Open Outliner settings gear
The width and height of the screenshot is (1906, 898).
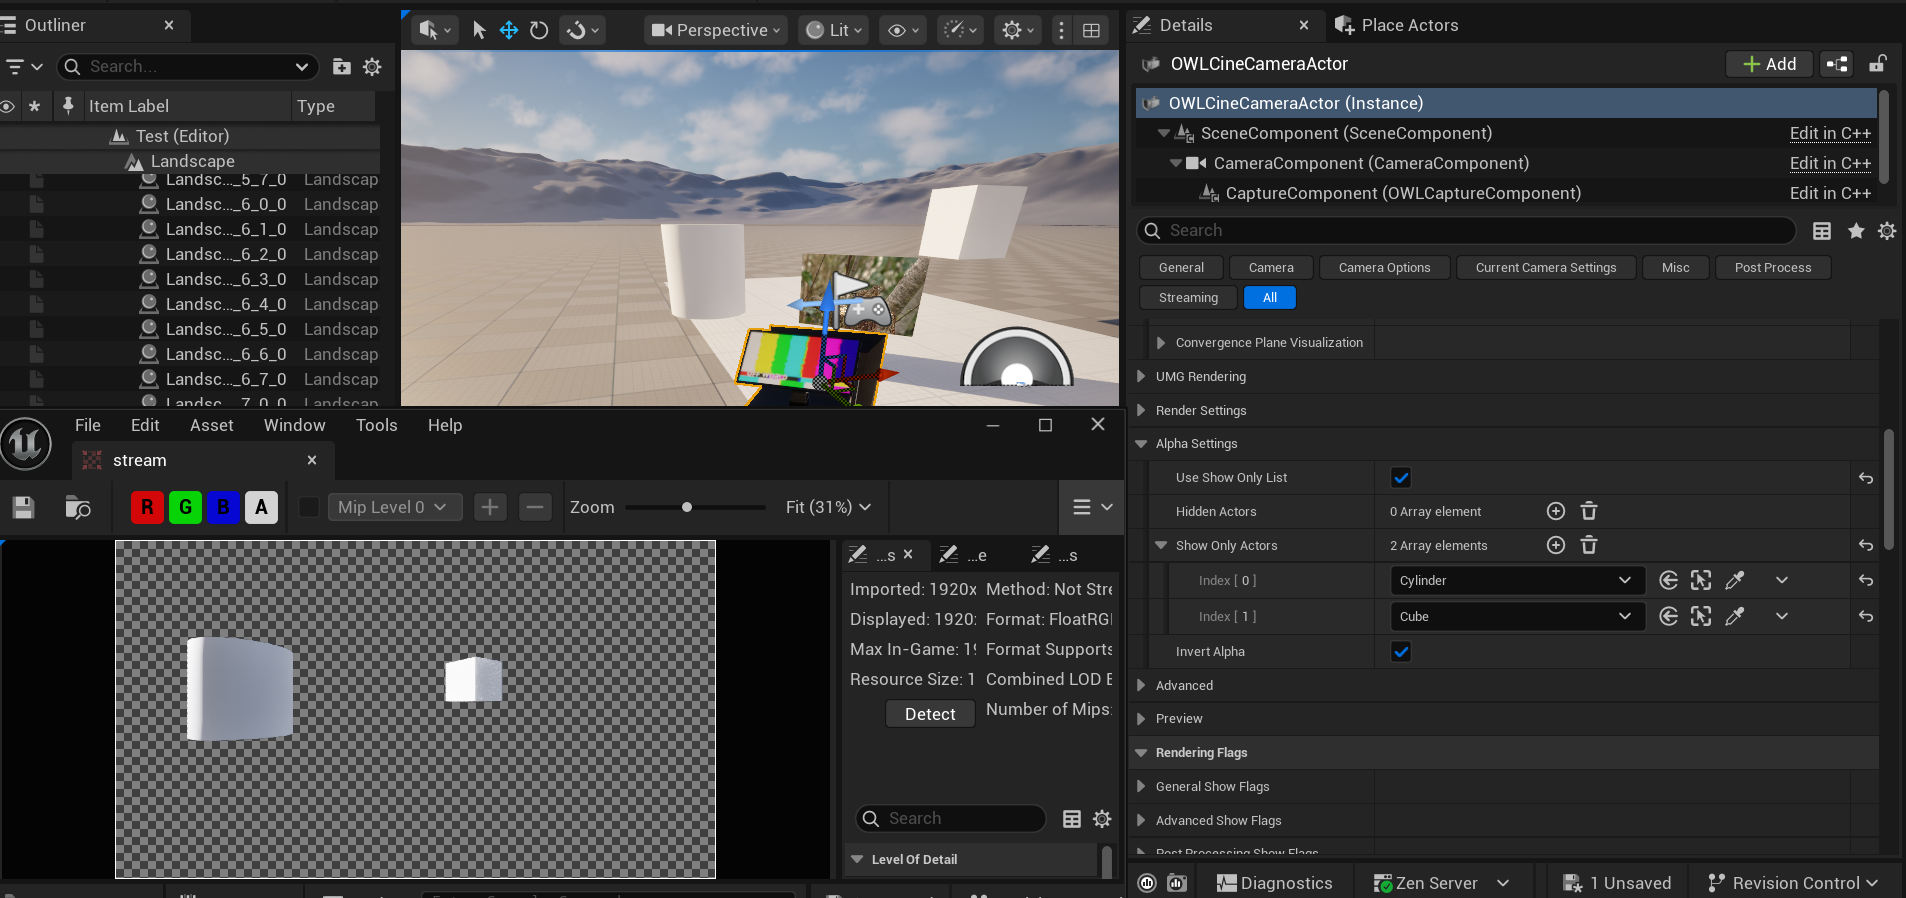click(372, 66)
